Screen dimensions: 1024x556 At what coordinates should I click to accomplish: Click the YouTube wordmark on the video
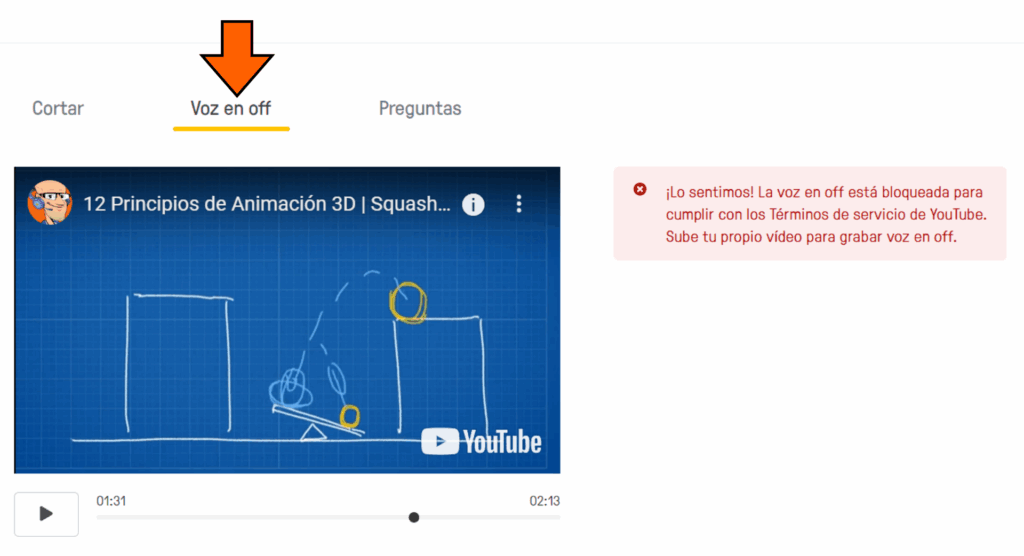(x=502, y=442)
